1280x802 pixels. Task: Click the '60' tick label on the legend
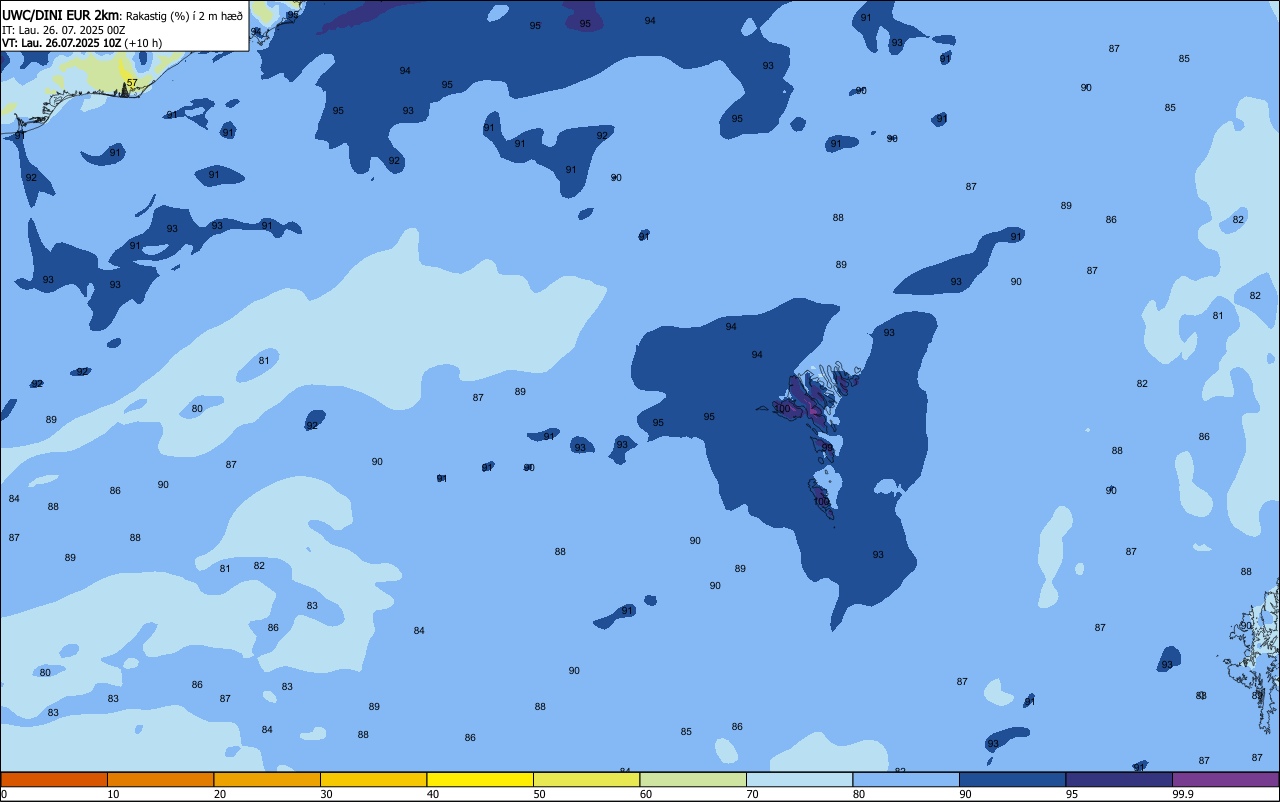[646, 794]
